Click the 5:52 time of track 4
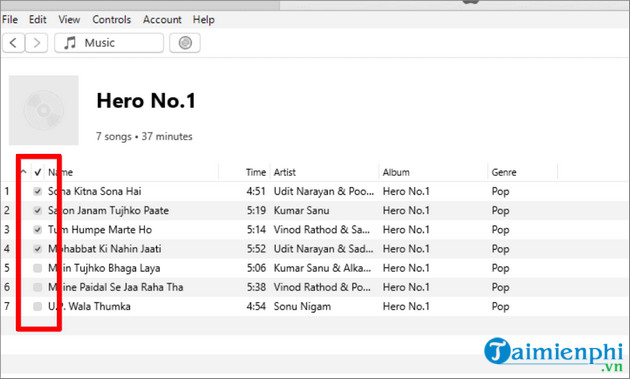The height and width of the screenshot is (379, 630). click(256, 249)
